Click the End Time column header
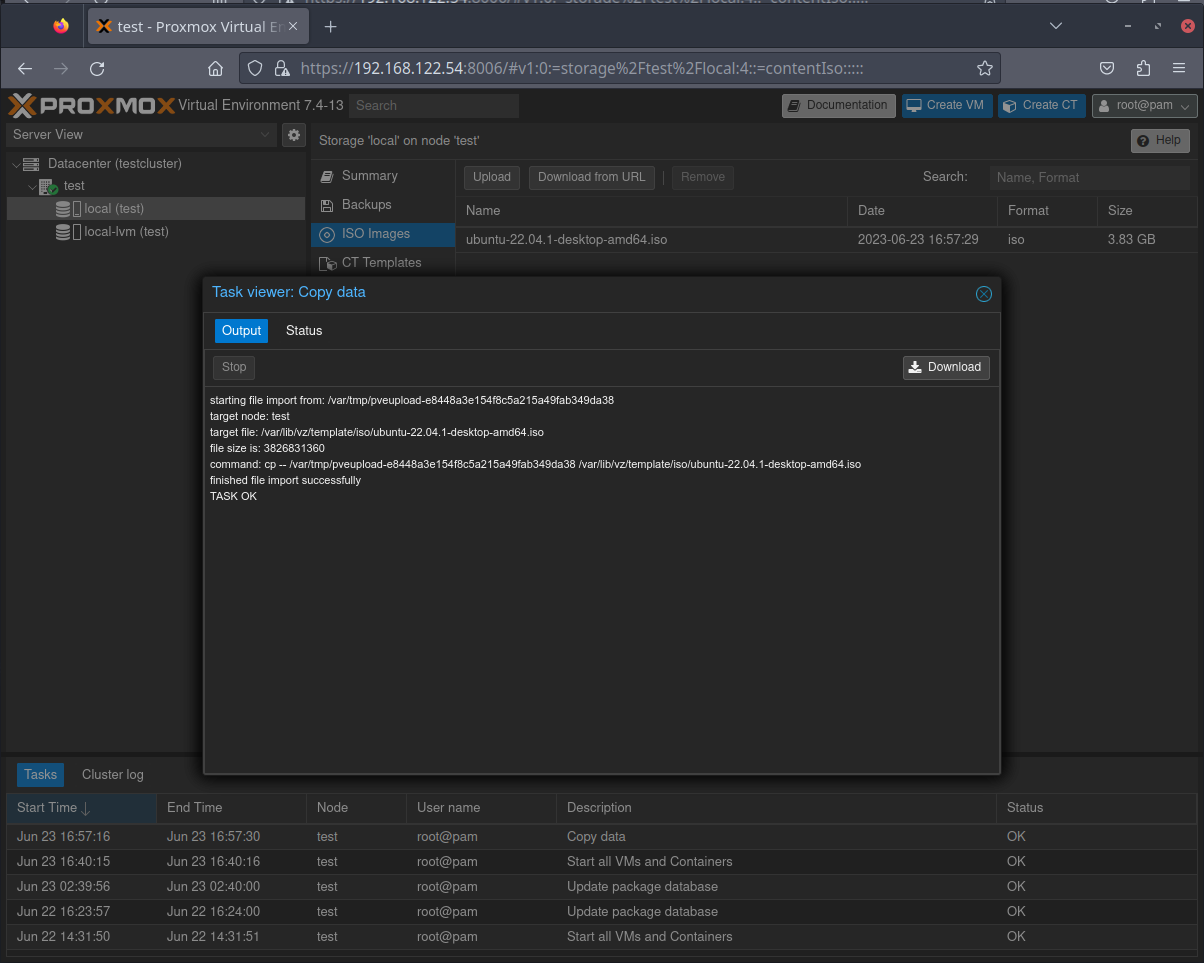1204x963 pixels. (231, 807)
